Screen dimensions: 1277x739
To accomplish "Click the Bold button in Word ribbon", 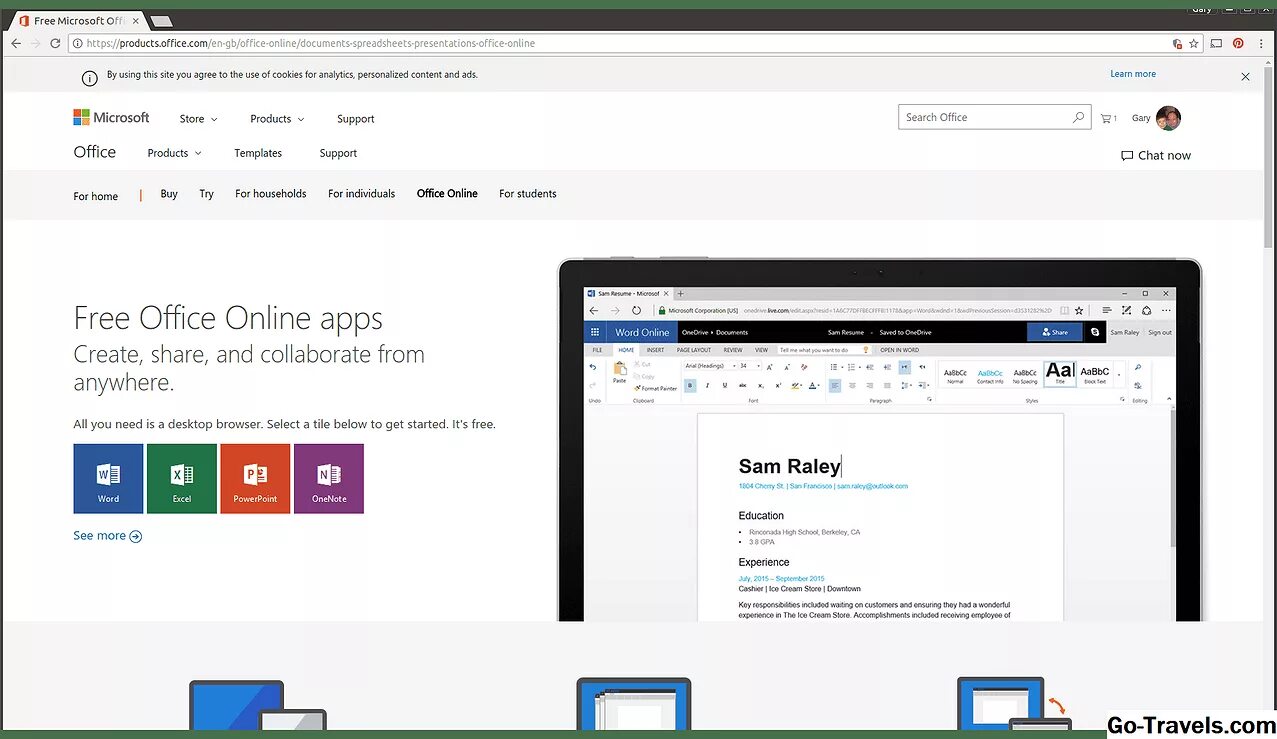I will [x=691, y=385].
